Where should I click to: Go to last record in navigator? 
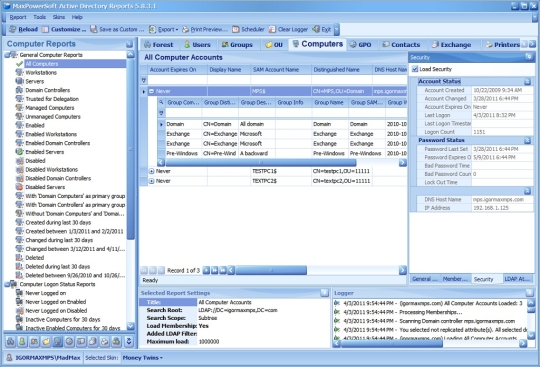click(x=222, y=271)
